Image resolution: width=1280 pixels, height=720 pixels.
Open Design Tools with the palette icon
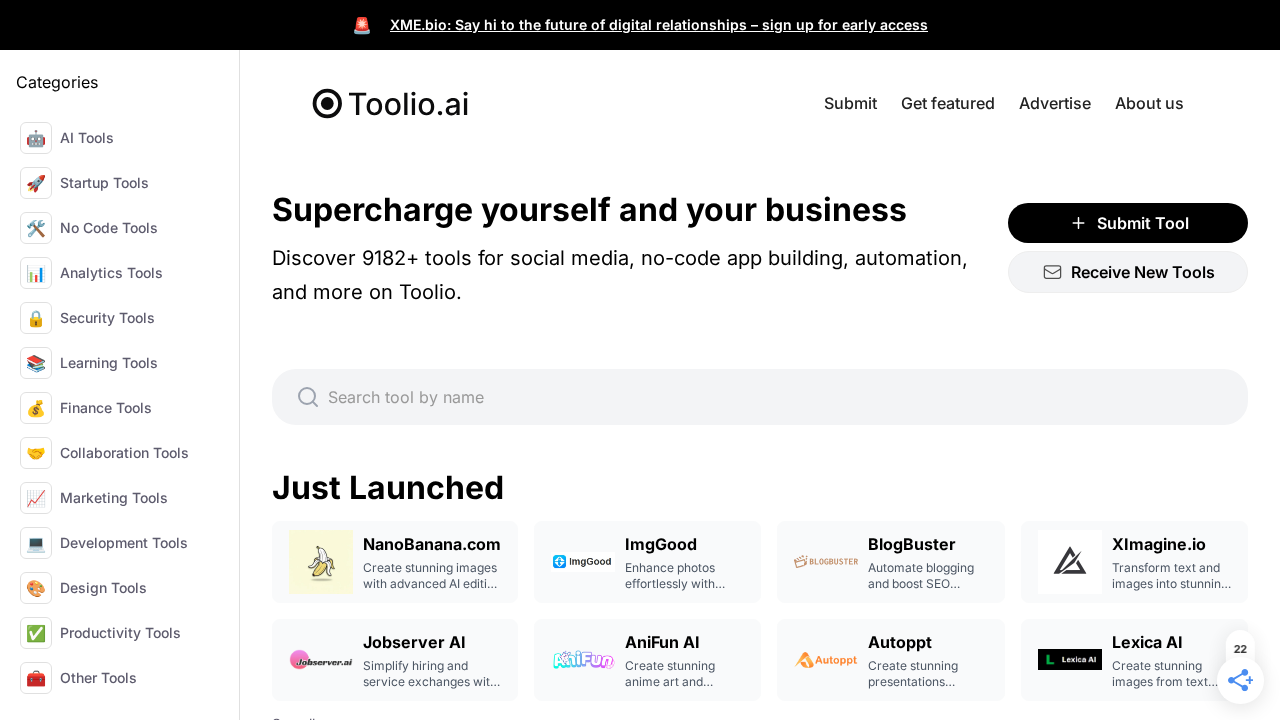click(x=36, y=588)
